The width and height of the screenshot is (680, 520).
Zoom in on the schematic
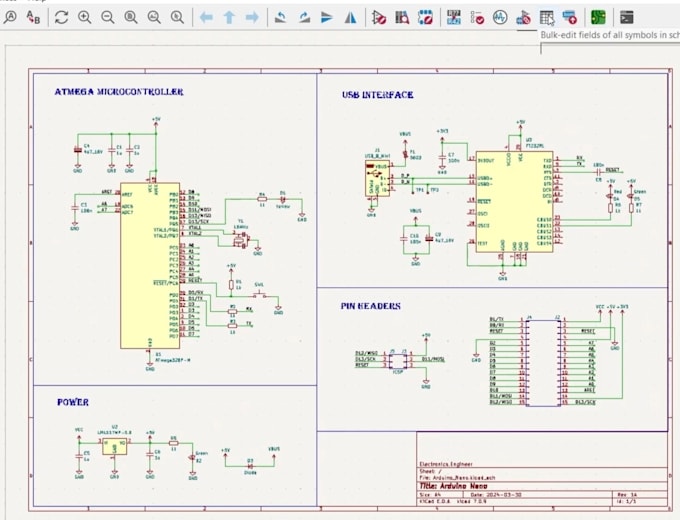pyautogui.click(x=84, y=17)
